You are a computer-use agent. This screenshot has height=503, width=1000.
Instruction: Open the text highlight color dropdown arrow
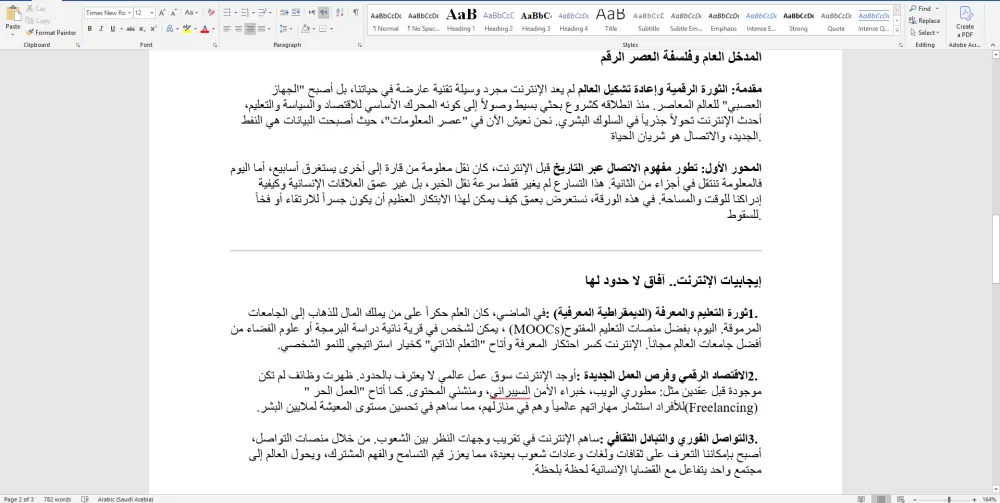tap(194, 29)
